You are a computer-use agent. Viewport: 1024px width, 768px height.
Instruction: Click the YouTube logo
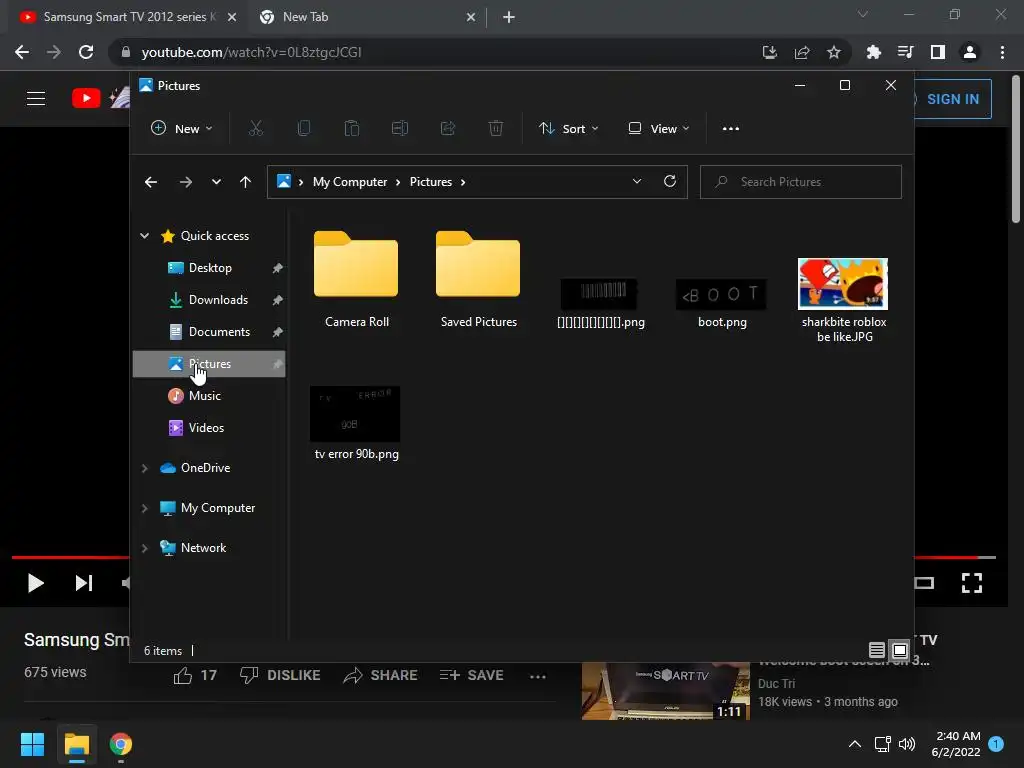click(86, 98)
